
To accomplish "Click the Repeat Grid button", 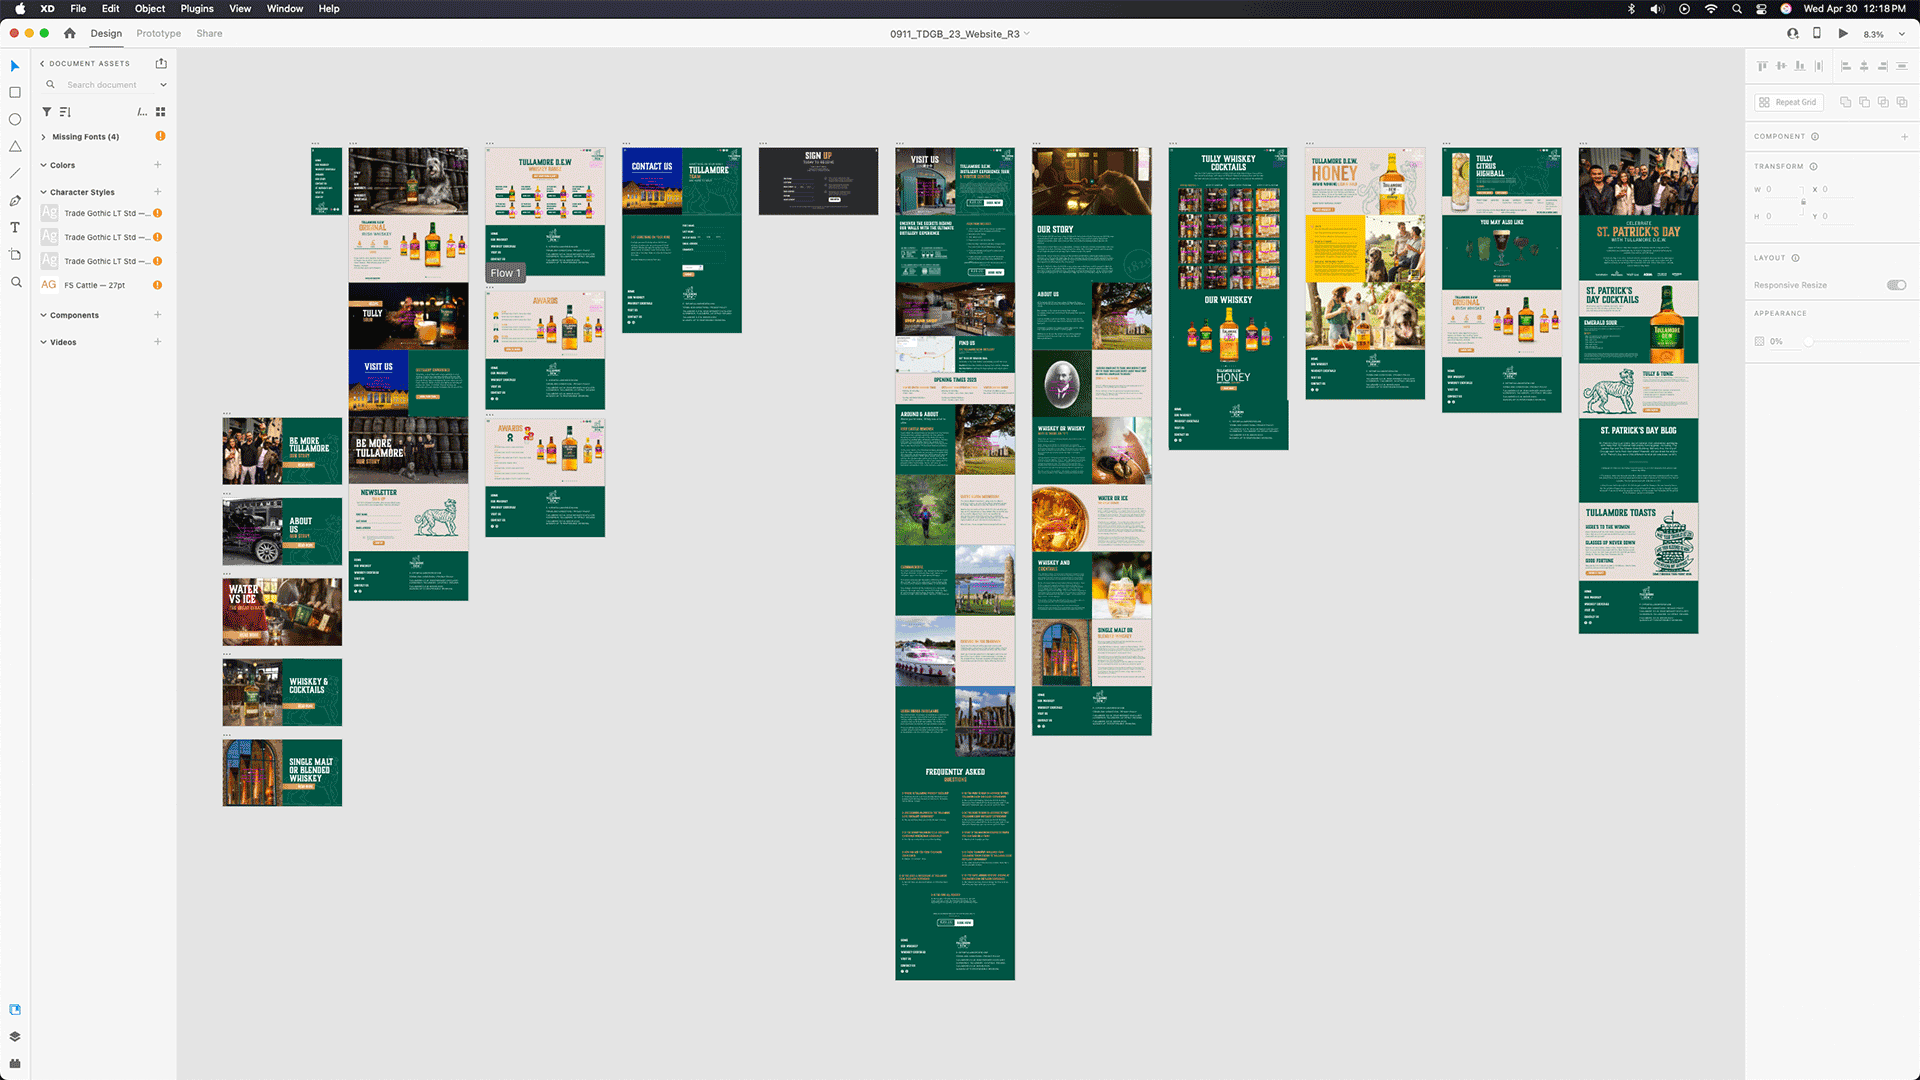I will pos(1789,102).
